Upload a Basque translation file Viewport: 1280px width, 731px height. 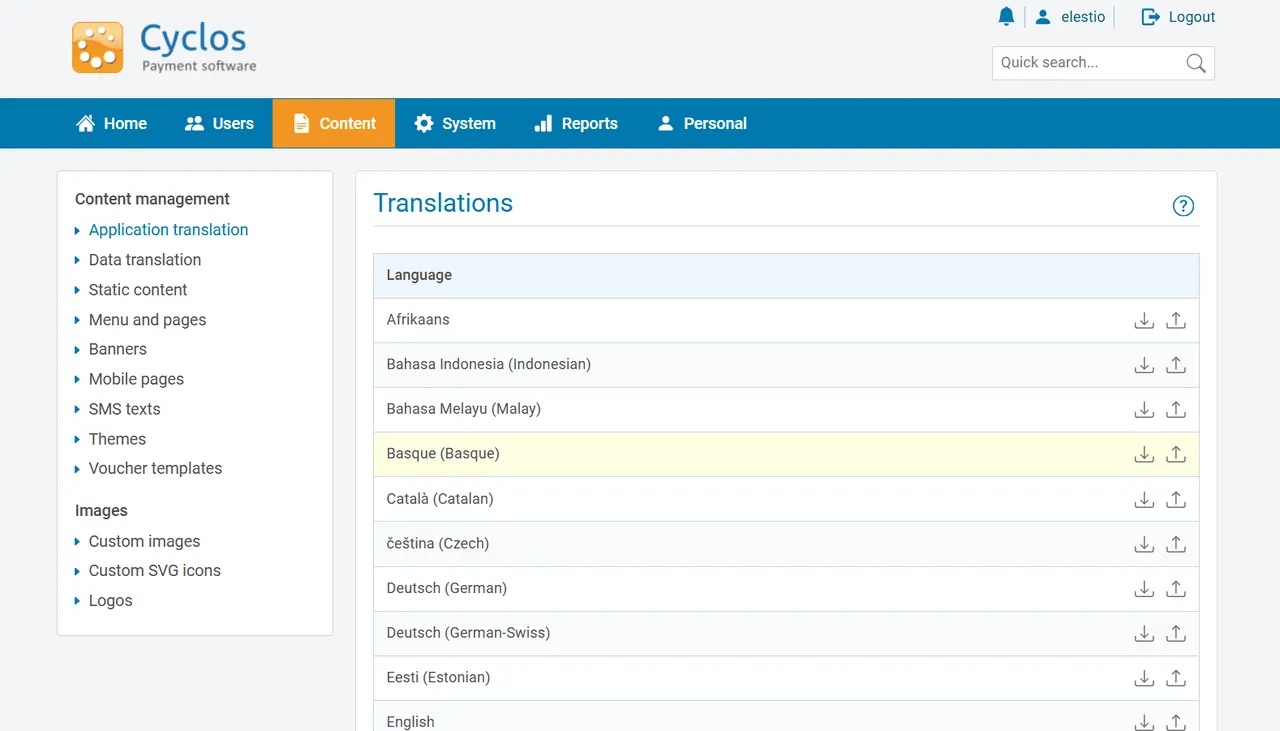point(1176,454)
